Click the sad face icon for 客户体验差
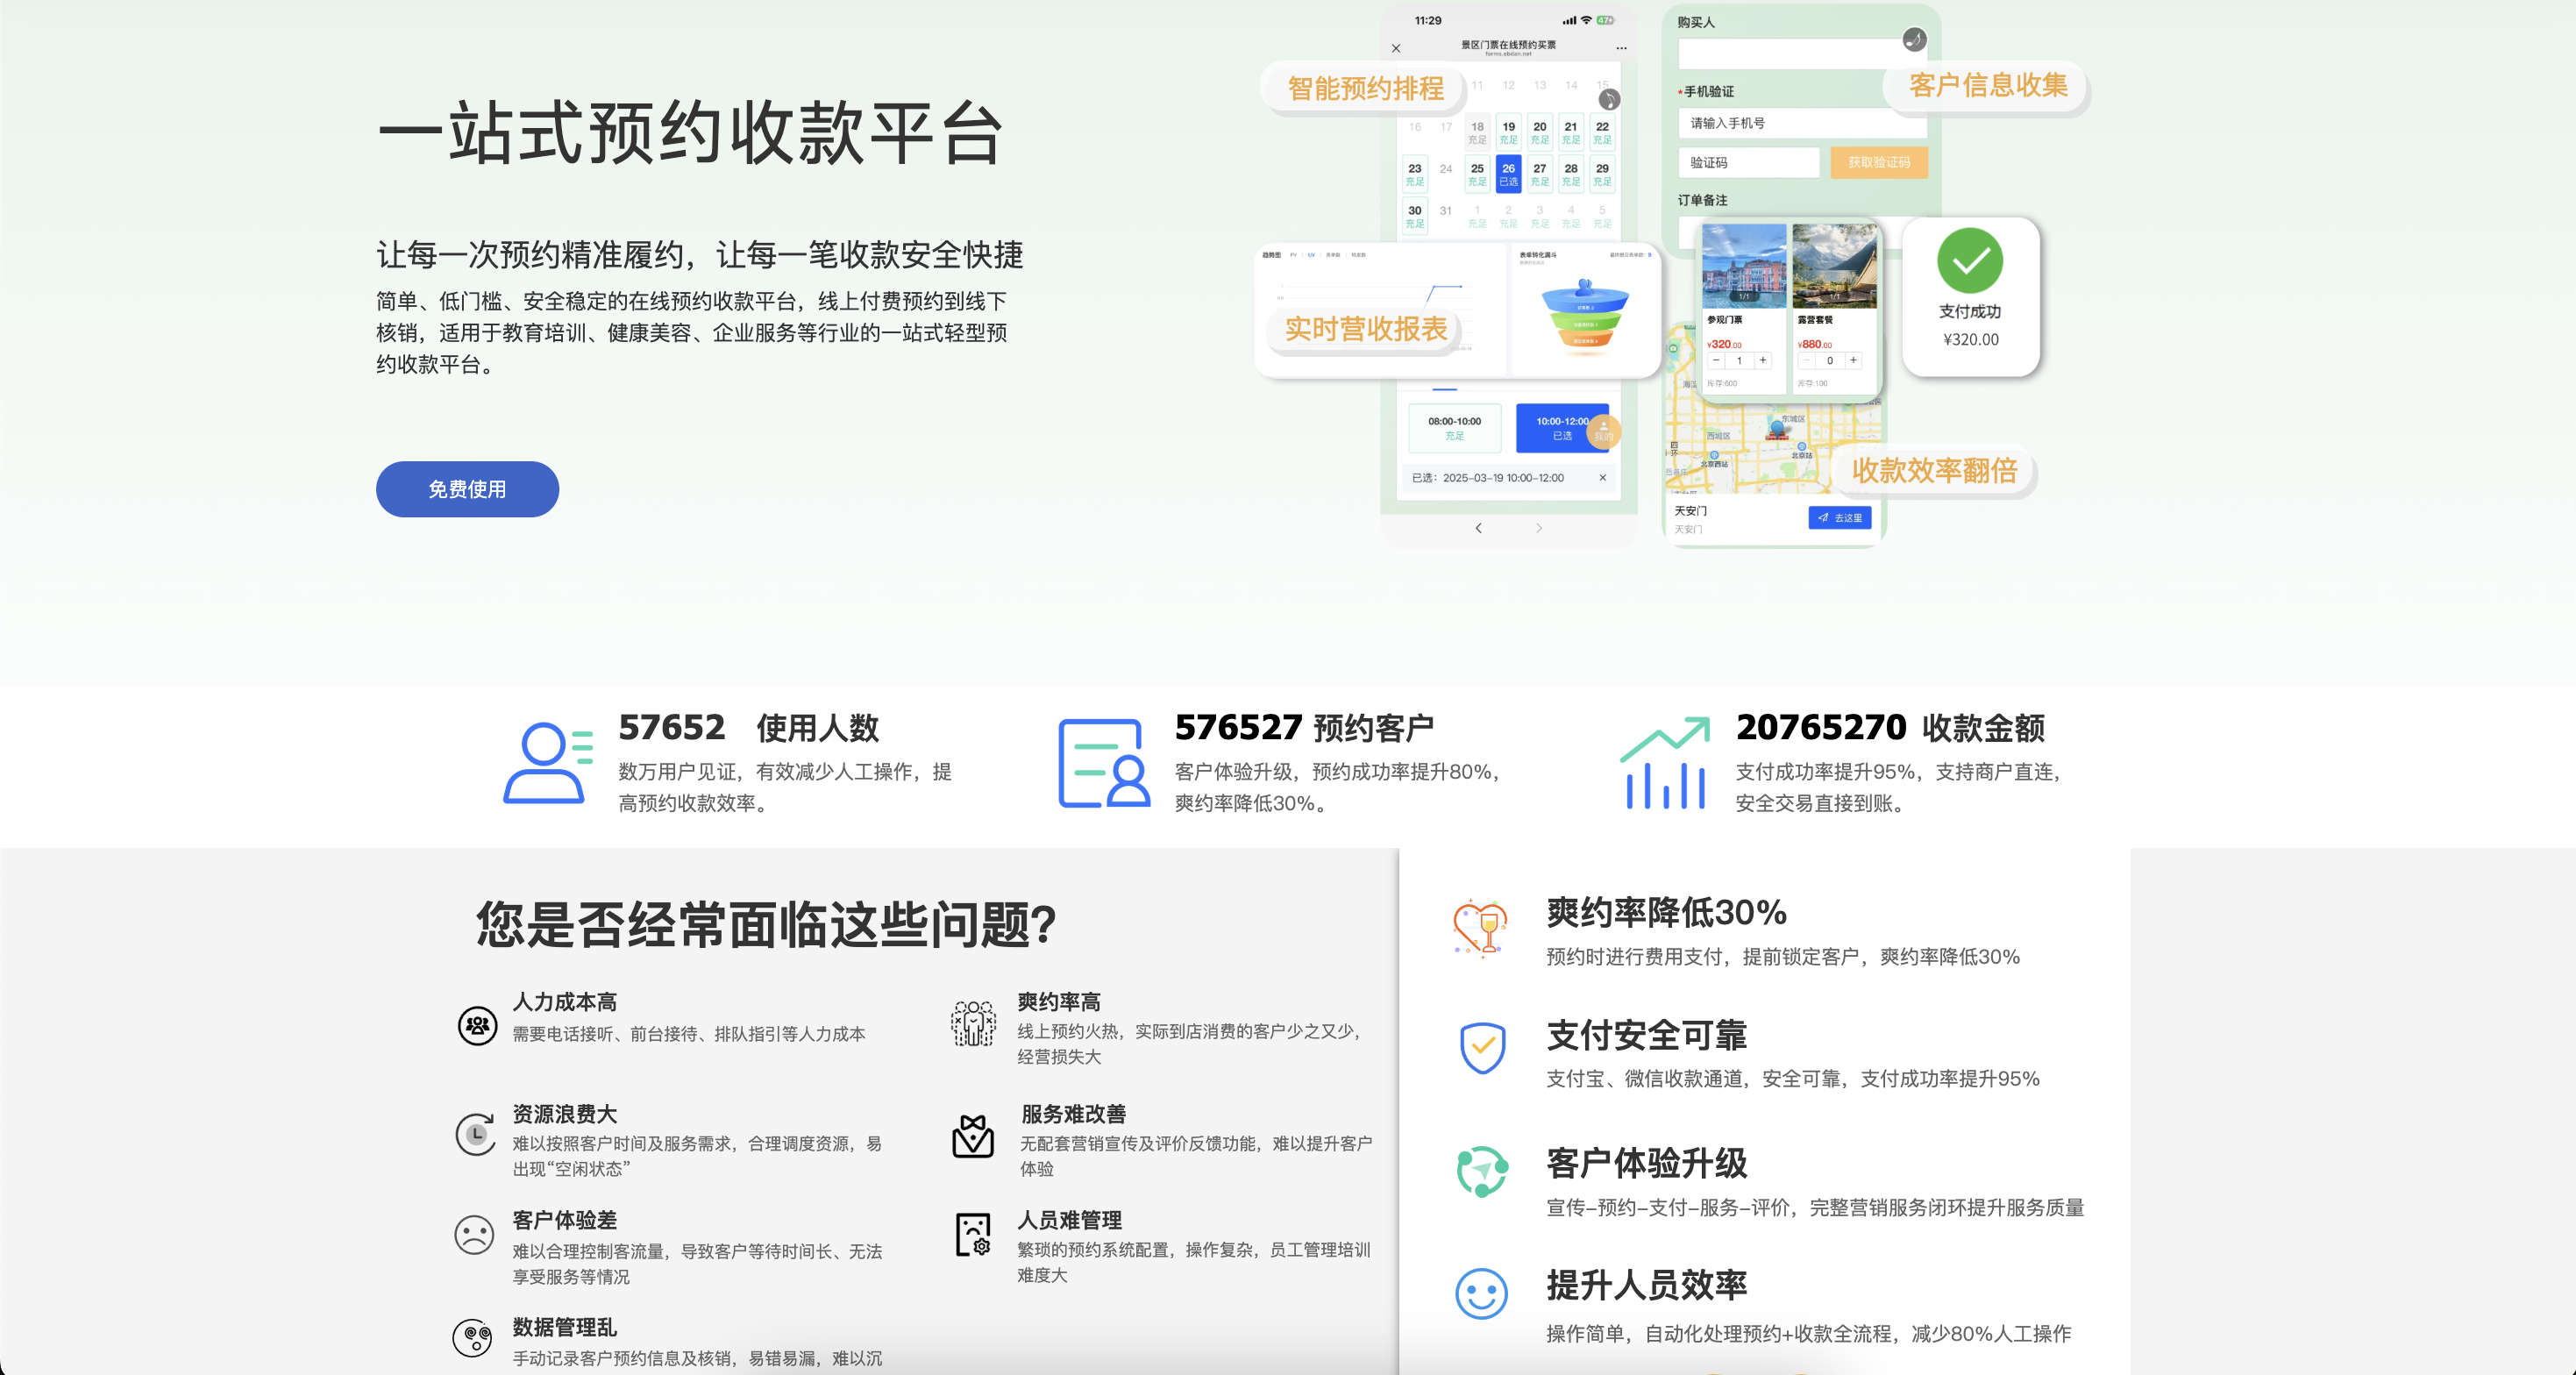 (474, 1235)
